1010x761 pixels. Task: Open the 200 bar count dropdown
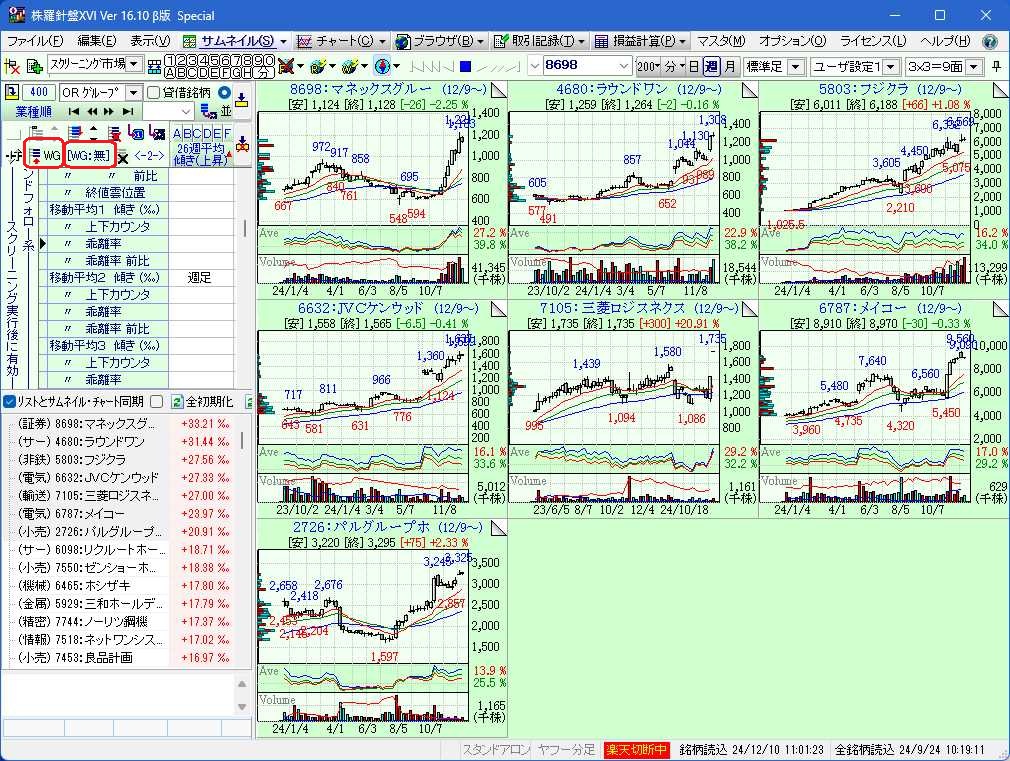point(648,66)
